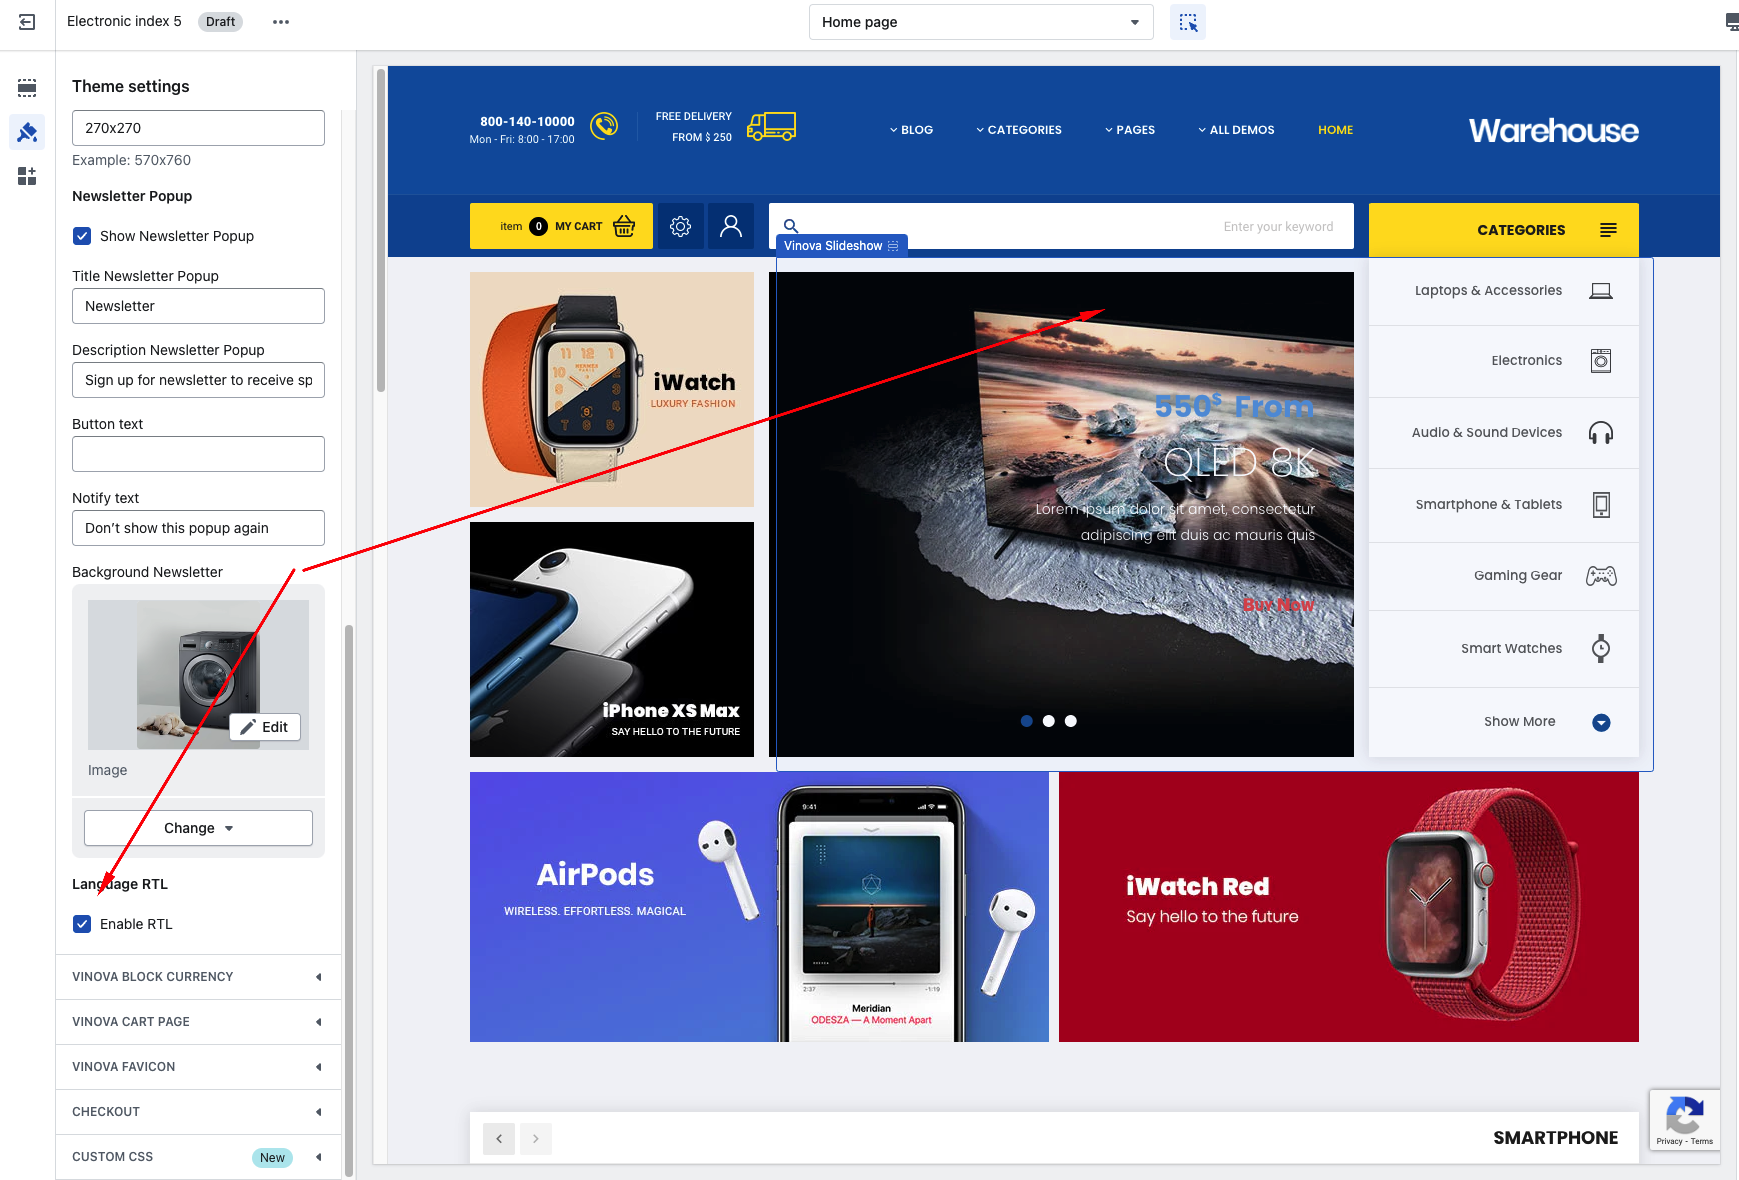Click the Title Newsletter Popup field
Screen dimensions: 1739x1180
coord(198,306)
